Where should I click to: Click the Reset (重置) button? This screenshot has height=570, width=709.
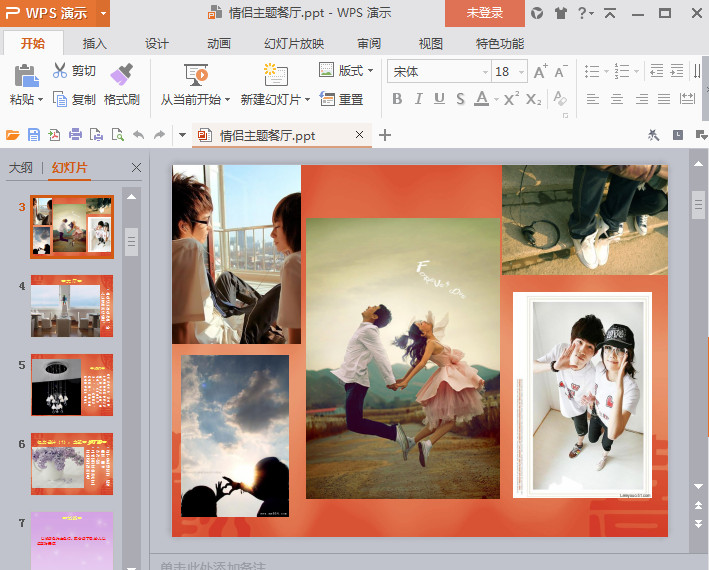(x=341, y=99)
